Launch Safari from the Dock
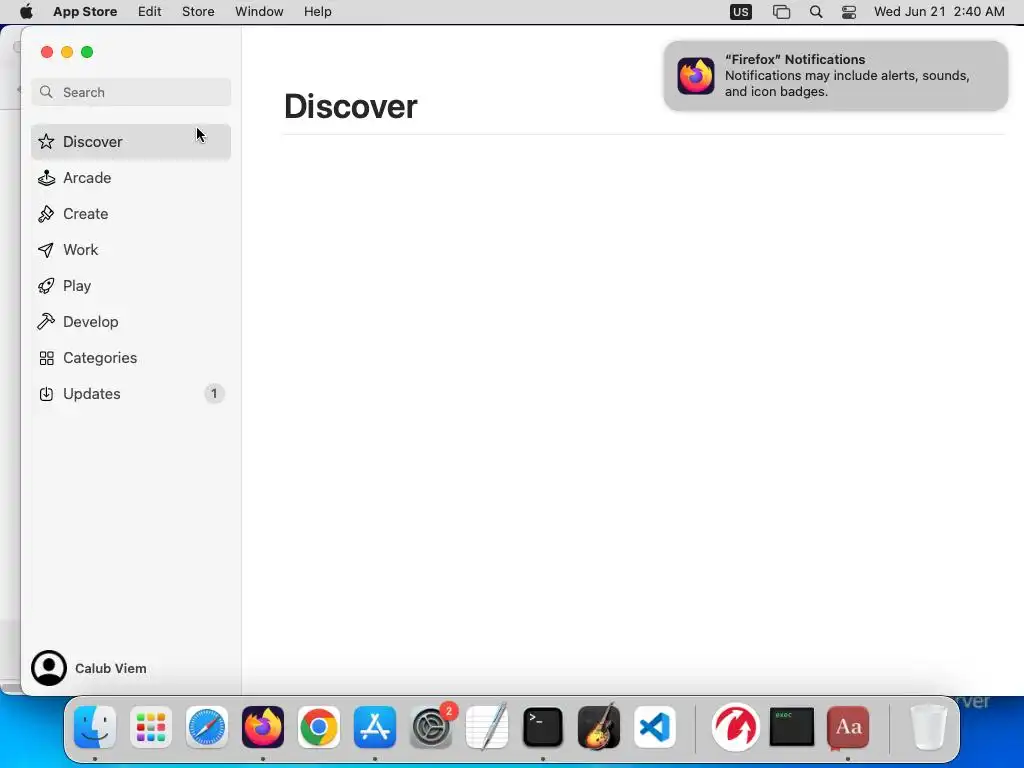Screen dimensions: 1024x768 coord(207,727)
